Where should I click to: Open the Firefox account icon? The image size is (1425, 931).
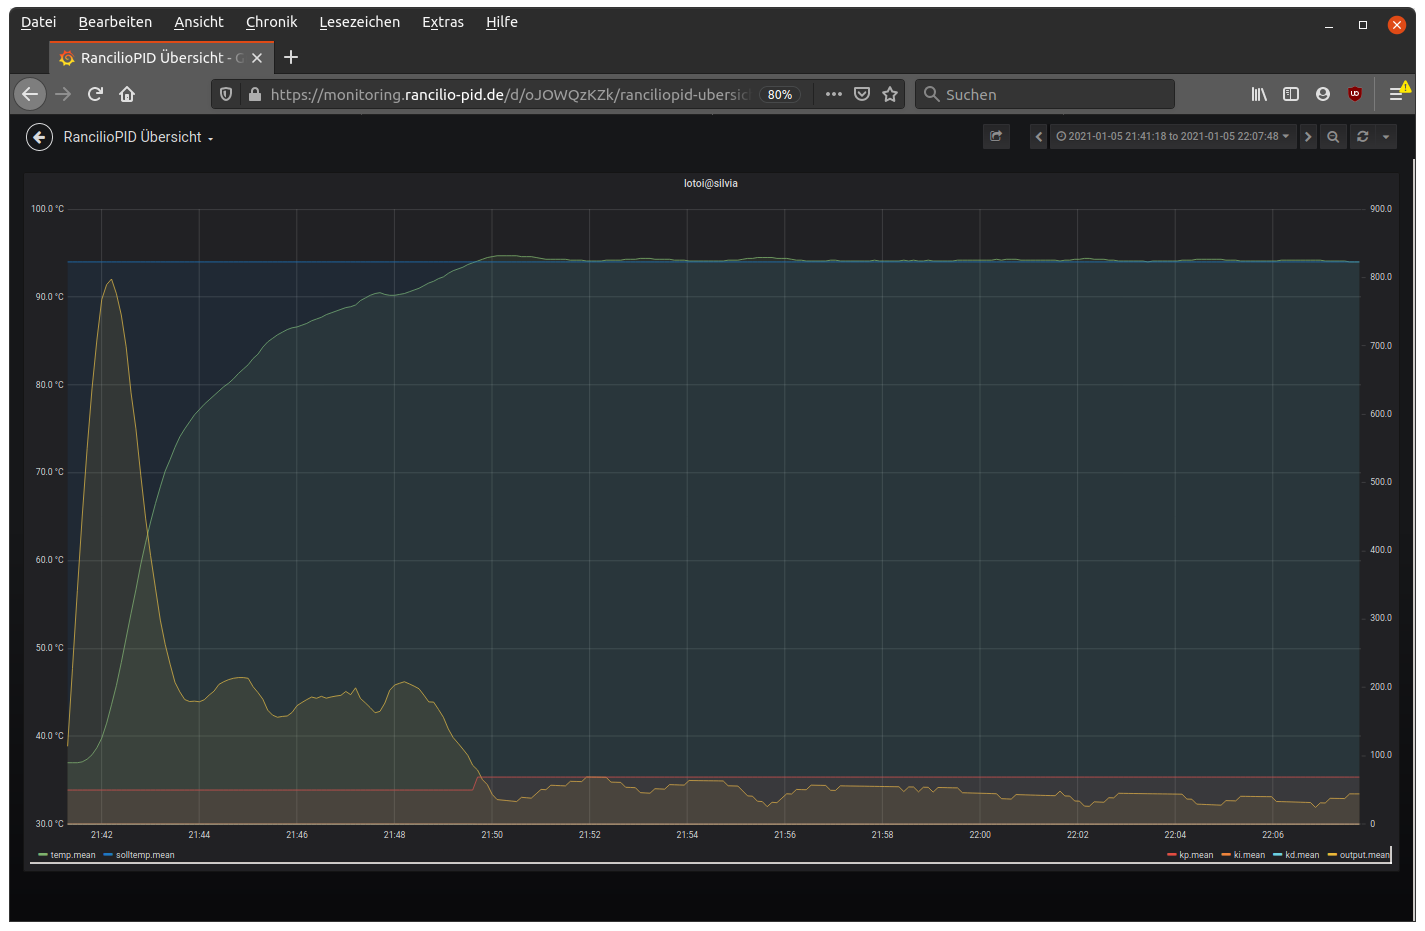click(x=1323, y=94)
